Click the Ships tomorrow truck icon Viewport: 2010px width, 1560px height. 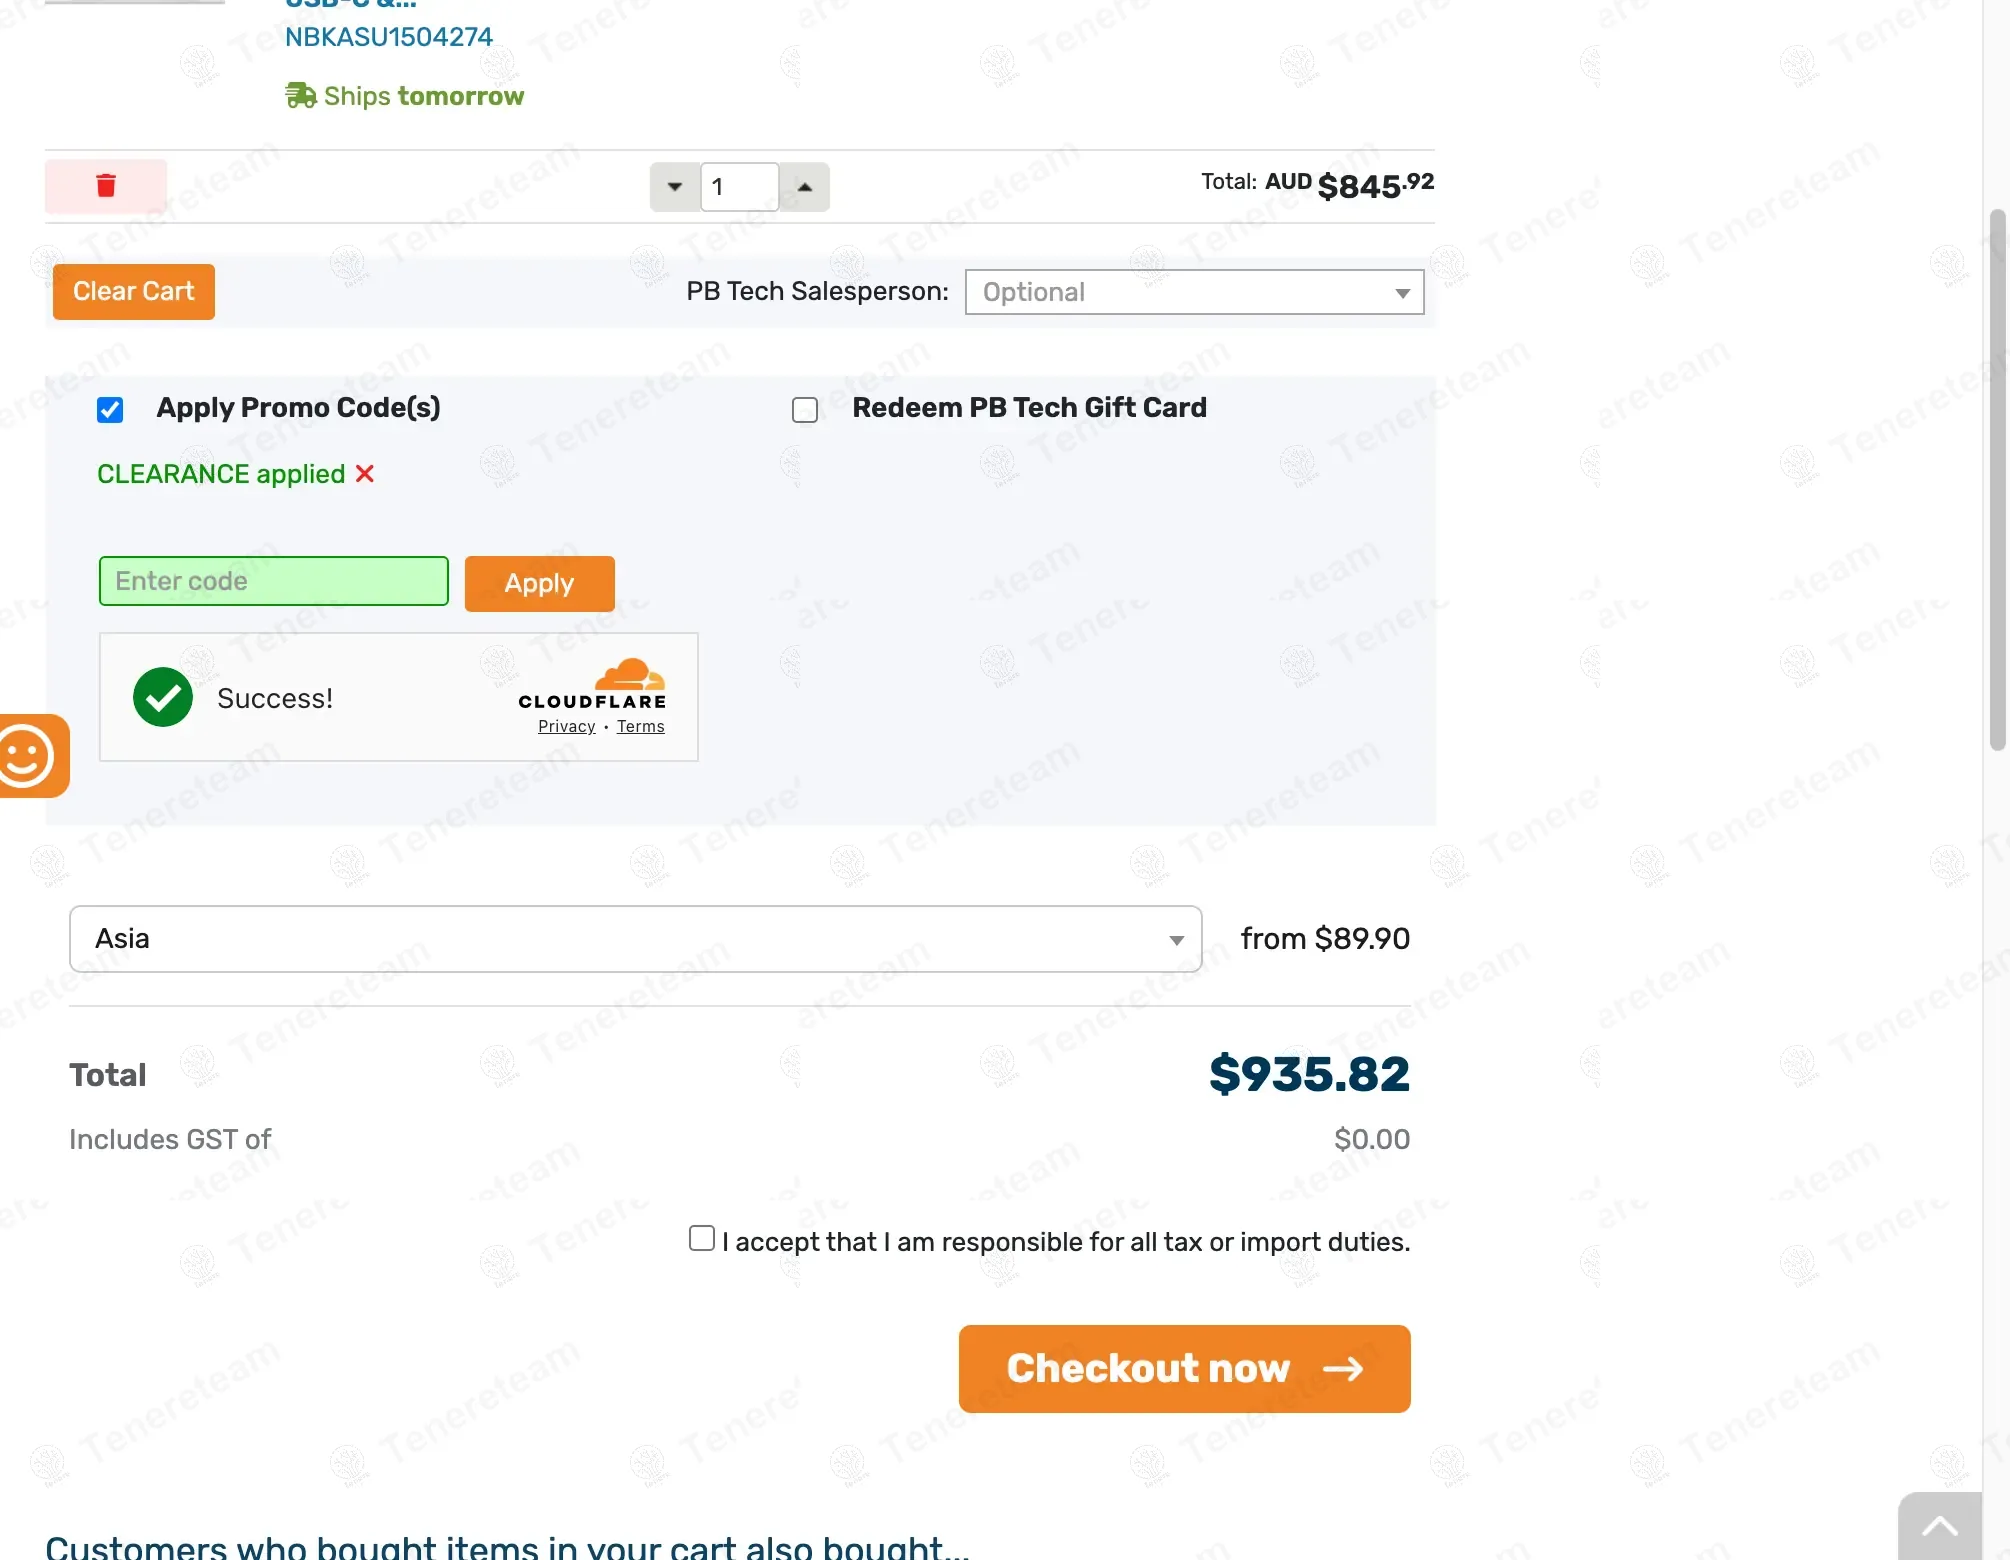pyautogui.click(x=301, y=96)
